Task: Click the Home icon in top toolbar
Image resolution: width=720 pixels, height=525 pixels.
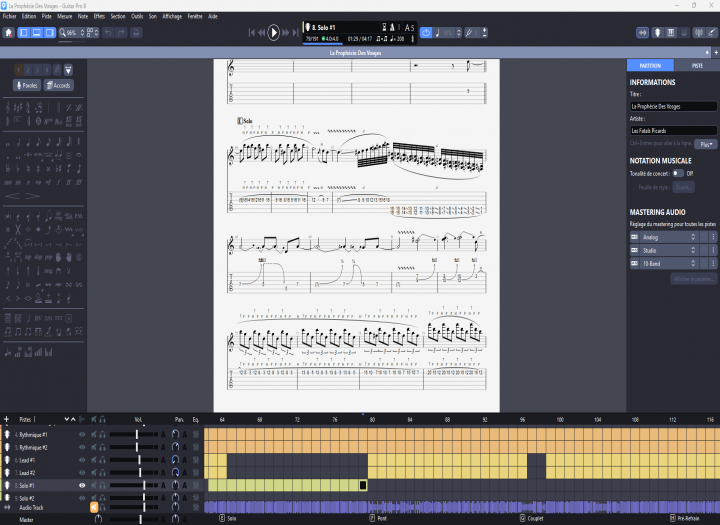Action: (x=8, y=32)
